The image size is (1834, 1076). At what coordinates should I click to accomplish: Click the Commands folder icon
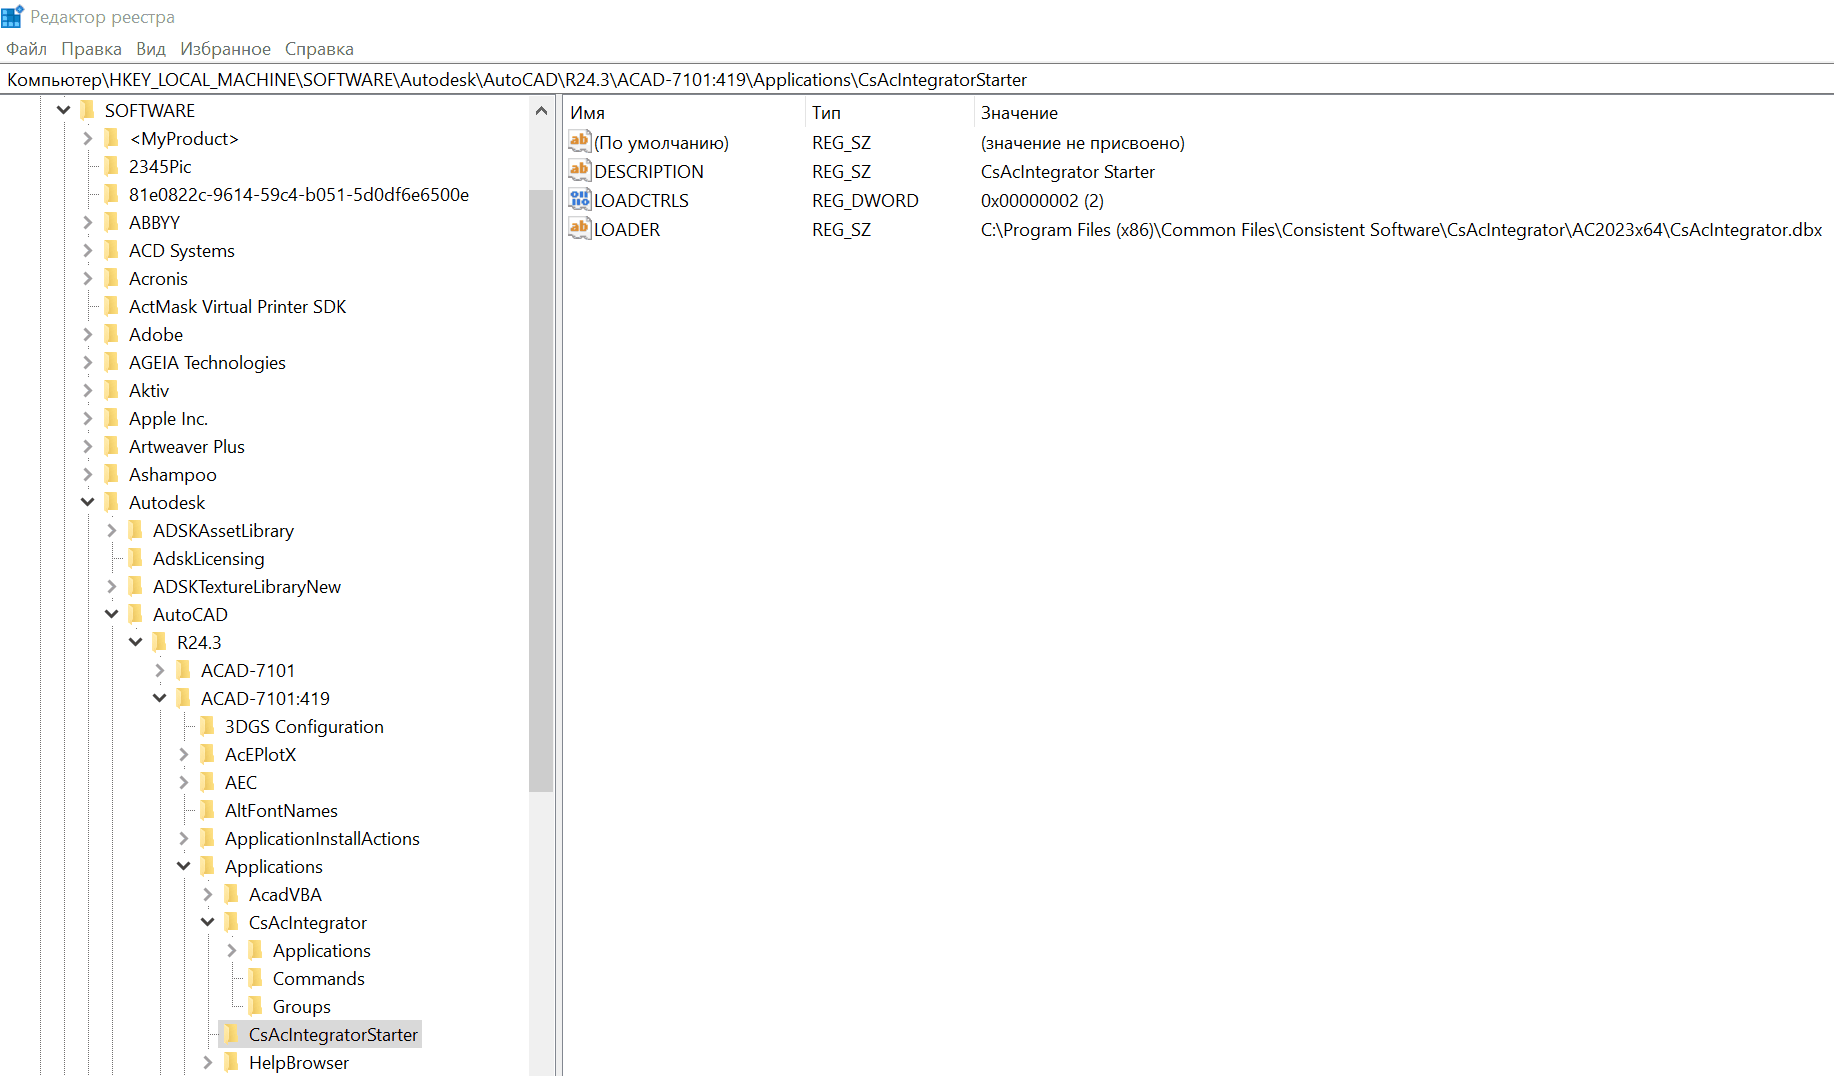pos(256,978)
